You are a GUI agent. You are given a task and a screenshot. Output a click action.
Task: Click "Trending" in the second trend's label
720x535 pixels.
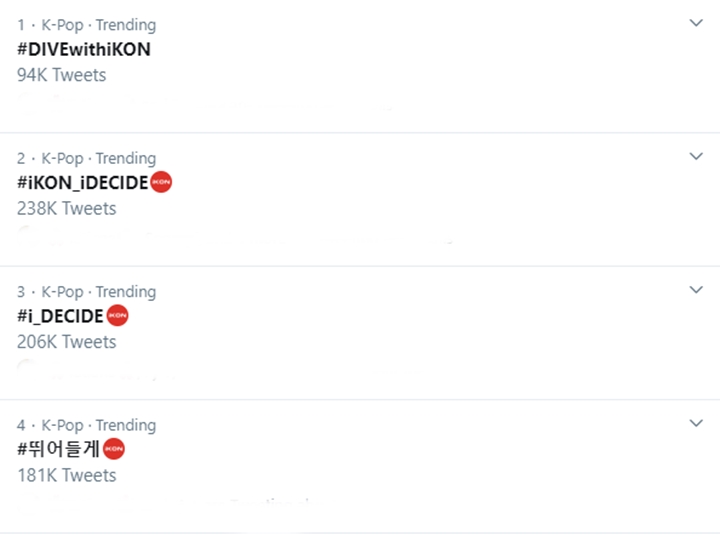126,158
